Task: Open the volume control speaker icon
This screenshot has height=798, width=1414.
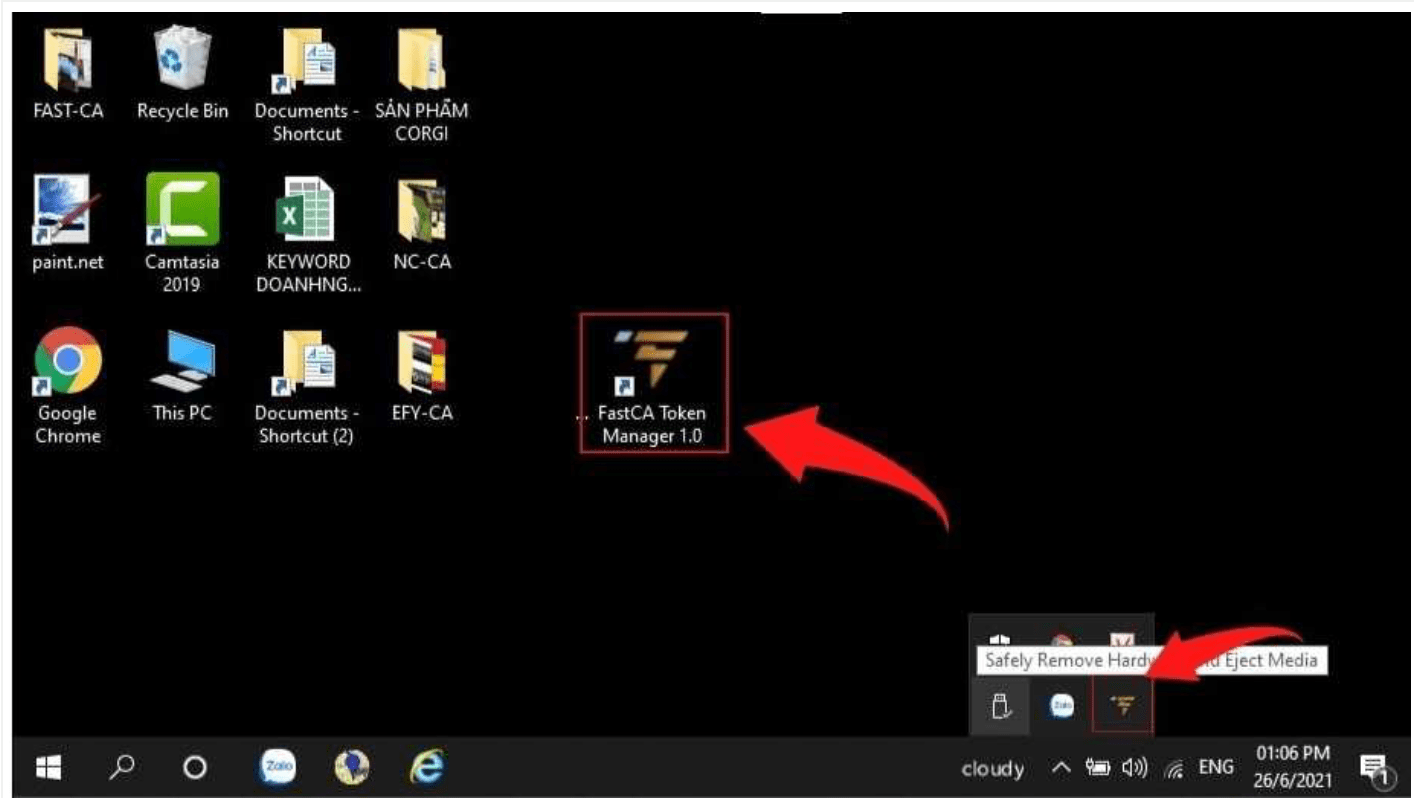Action: tap(1134, 767)
